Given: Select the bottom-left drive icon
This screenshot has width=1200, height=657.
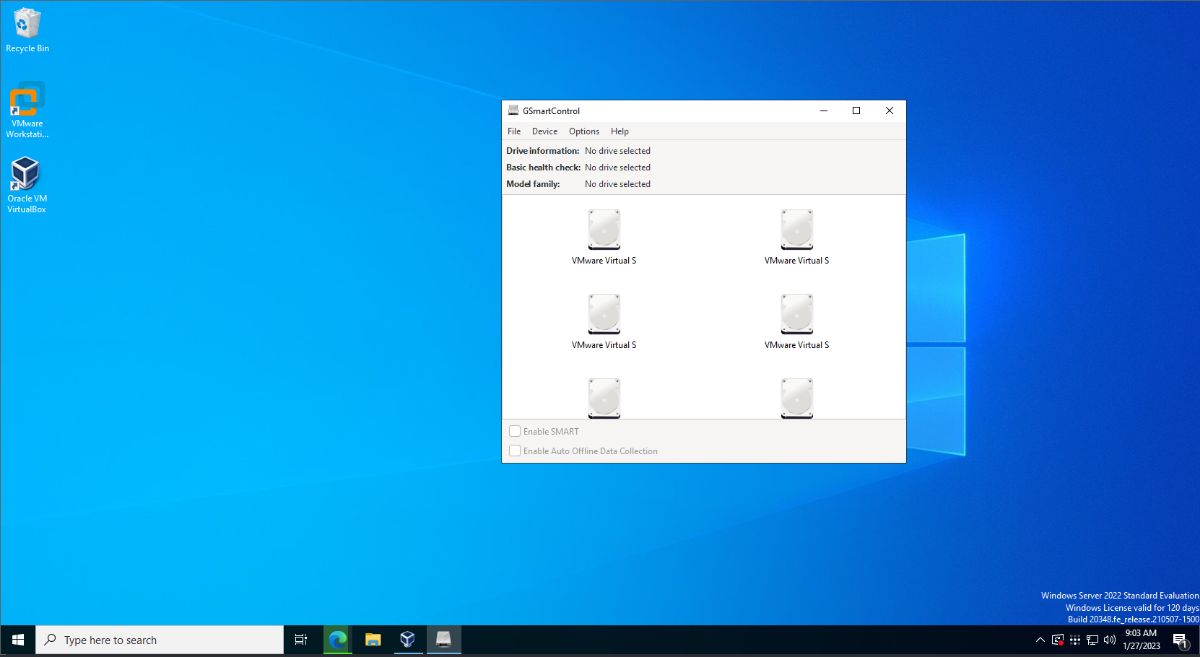Looking at the screenshot, I should [x=603, y=396].
